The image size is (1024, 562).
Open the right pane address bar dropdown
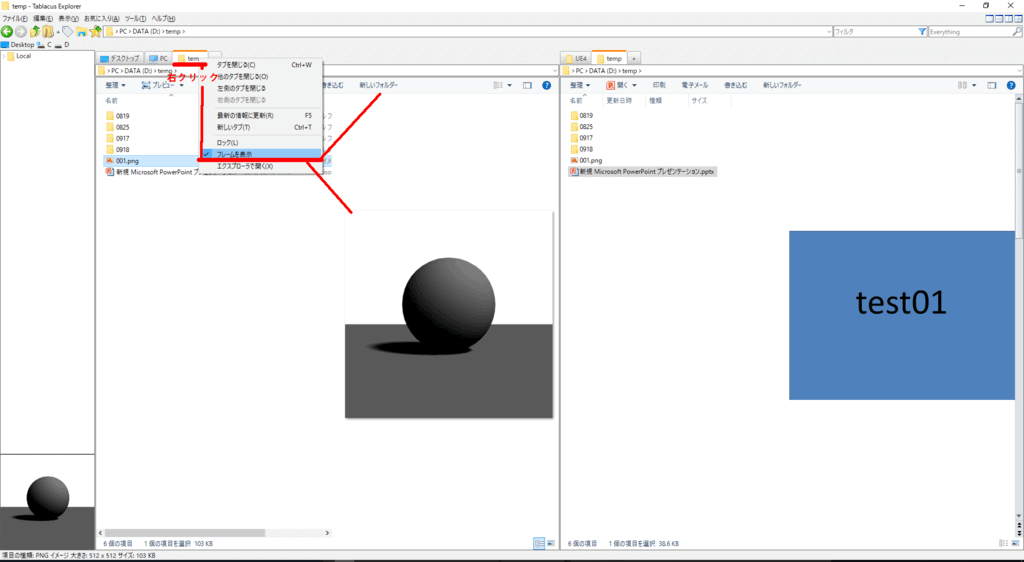click(x=1018, y=71)
